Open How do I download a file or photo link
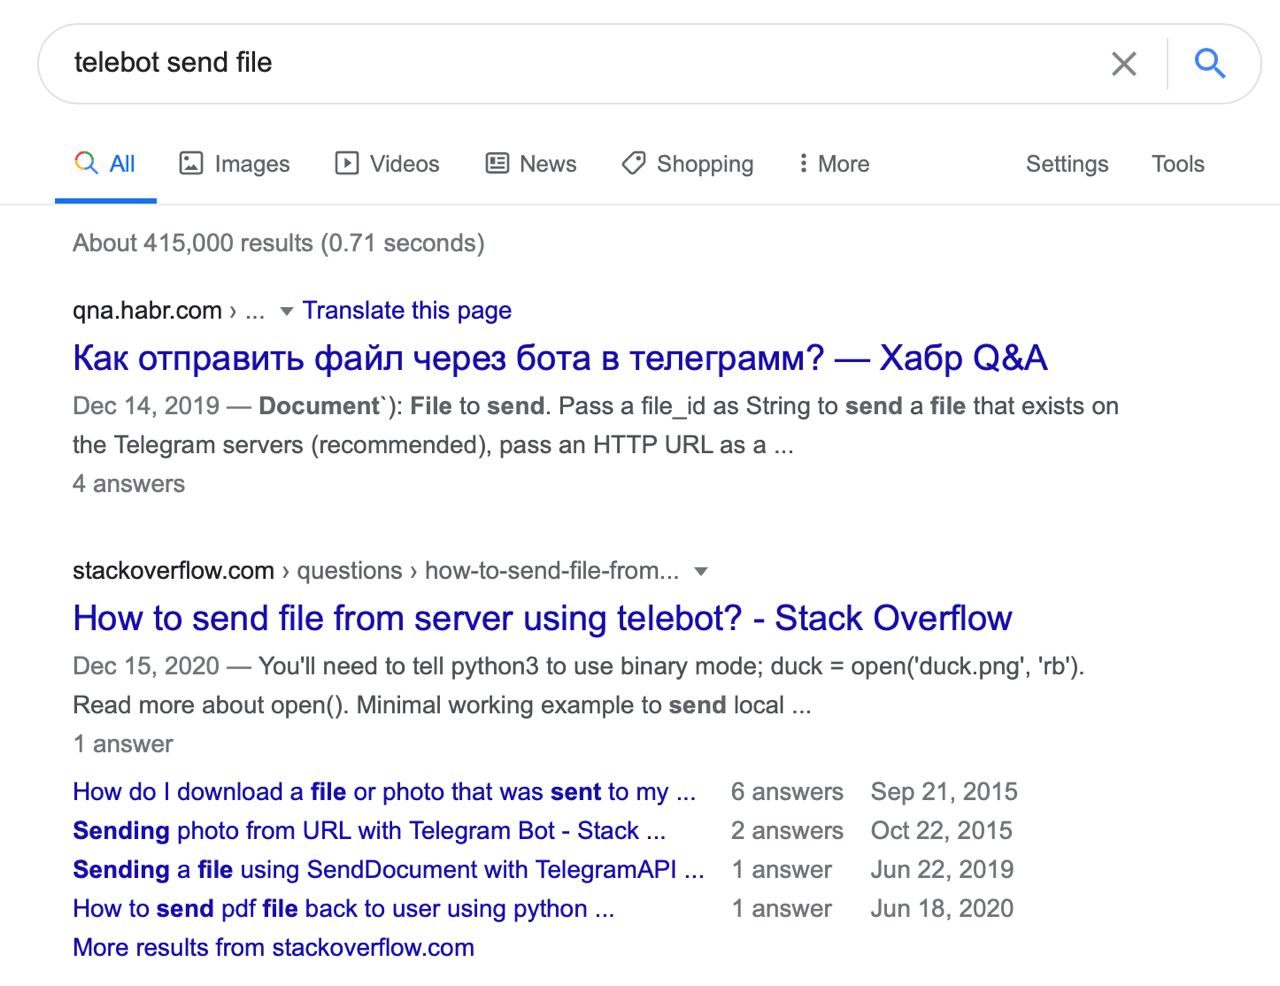 coord(384,792)
